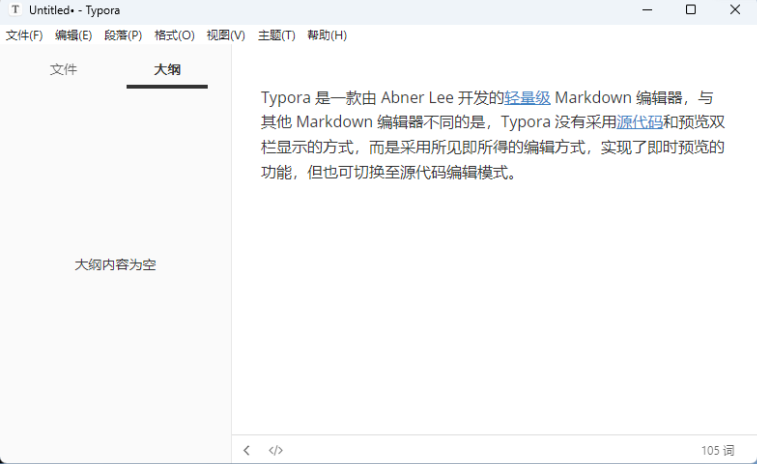The width and height of the screenshot is (757, 464).
Task: Follow the 轻量级 hyperlink
Action: [x=527, y=98]
